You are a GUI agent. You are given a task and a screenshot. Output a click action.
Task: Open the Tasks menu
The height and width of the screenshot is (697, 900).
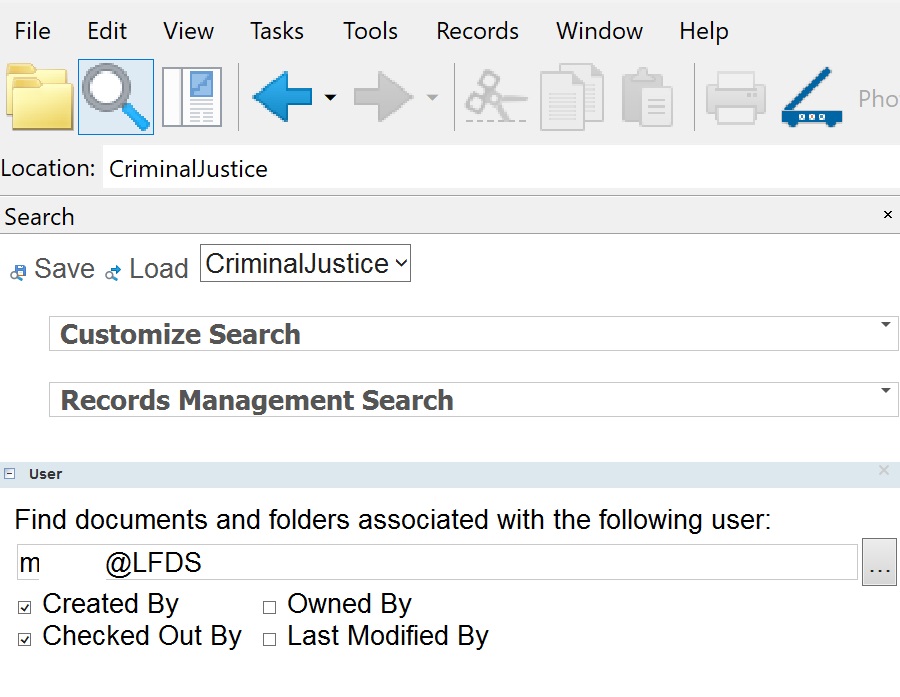(277, 31)
